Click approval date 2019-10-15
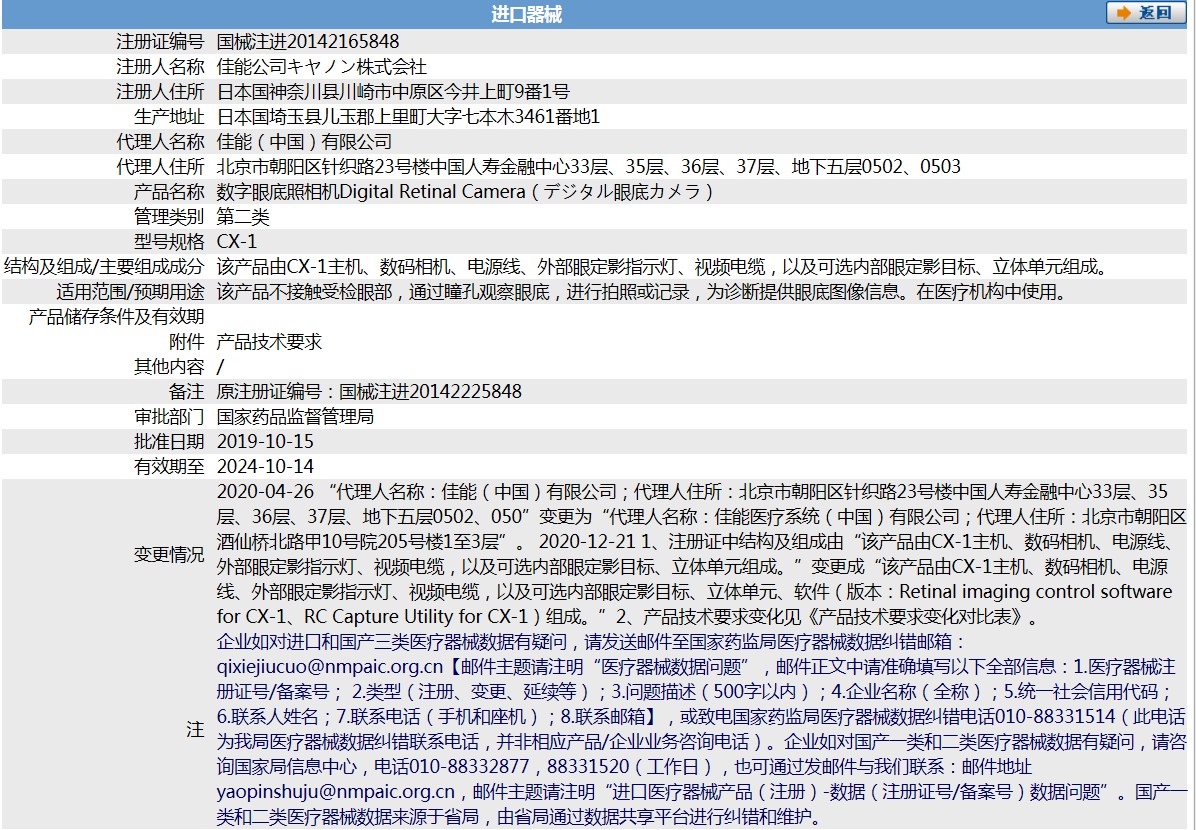The width and height of the screenshot is (1196, 830). coord(265,441)
